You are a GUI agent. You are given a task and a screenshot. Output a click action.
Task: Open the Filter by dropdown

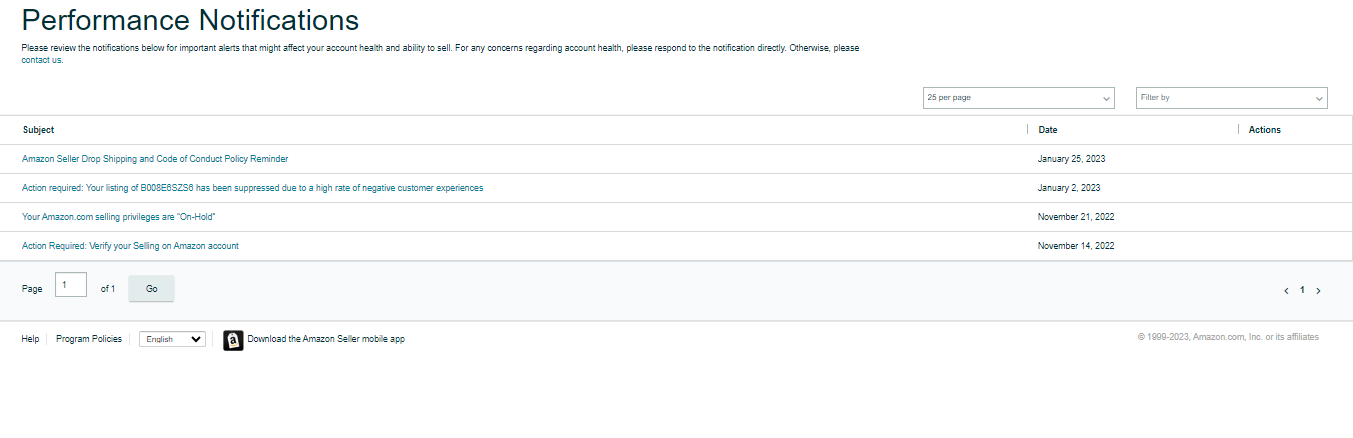[x=1232, y=98]
